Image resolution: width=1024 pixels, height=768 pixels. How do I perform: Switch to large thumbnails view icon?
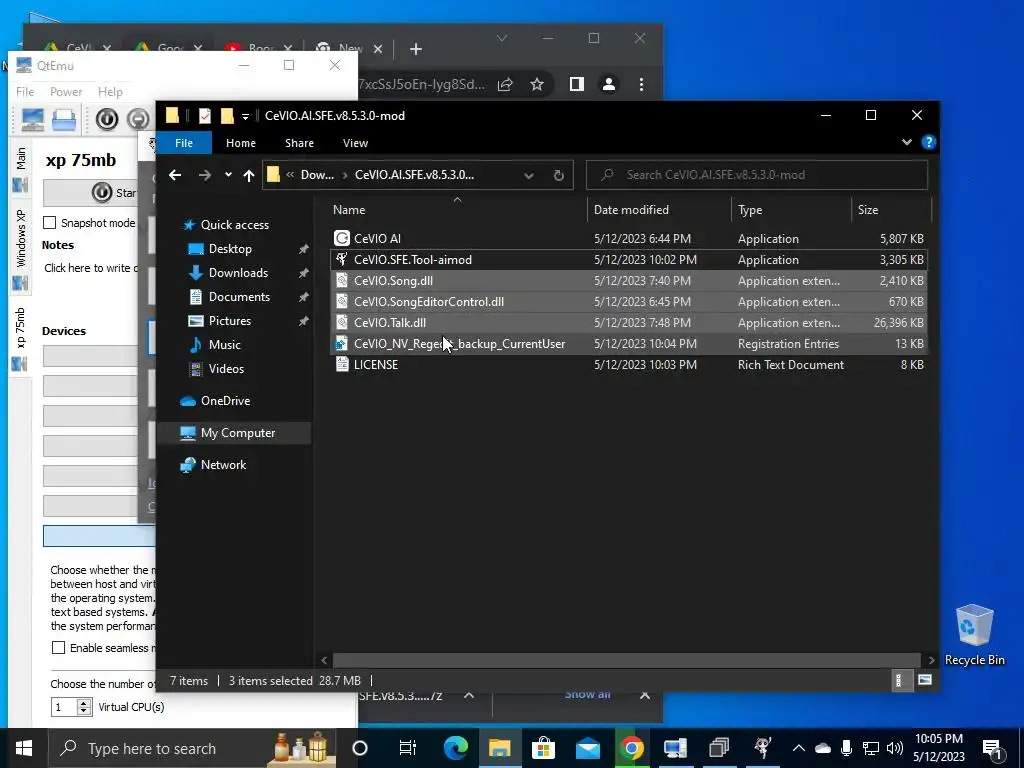coord(925,680)
